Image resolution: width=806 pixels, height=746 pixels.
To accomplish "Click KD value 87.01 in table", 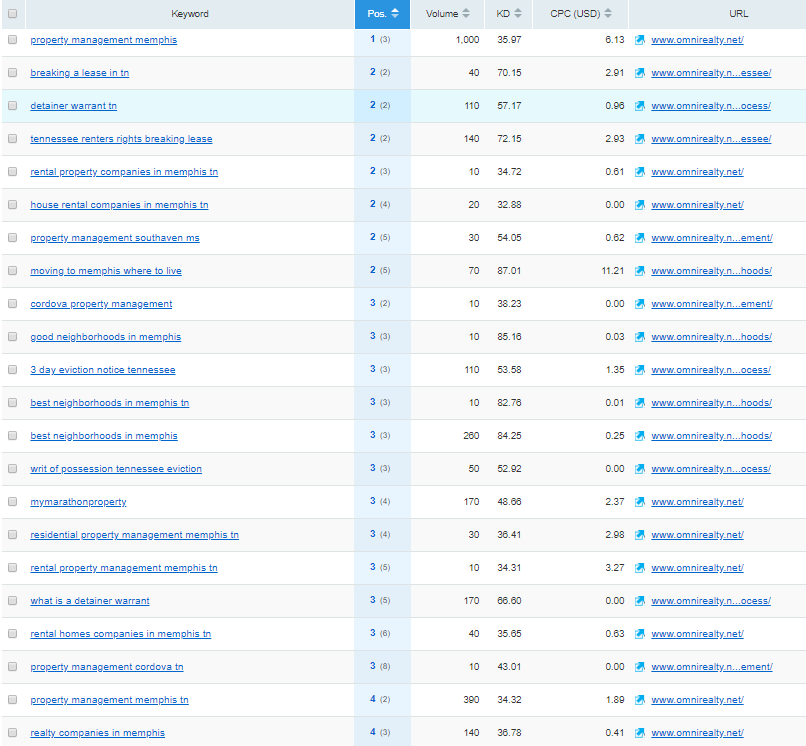I will tap(509, 270).
